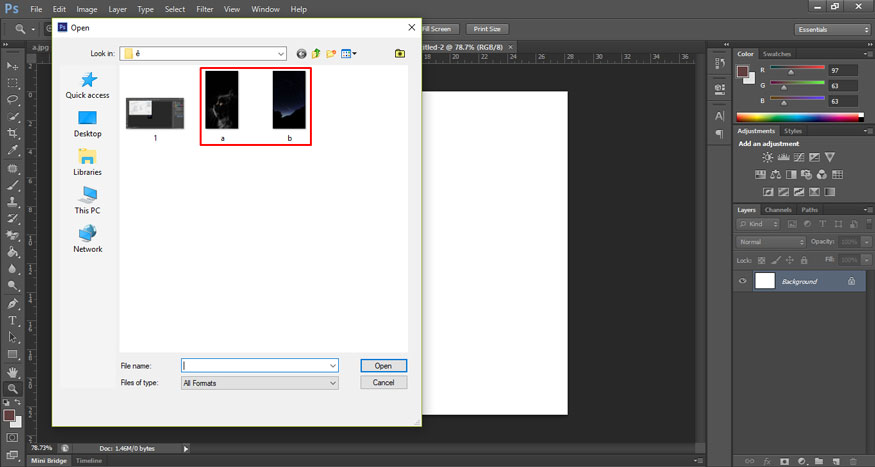This screenshot has width=875, height=467.
Task: Open the Color panel options menu
Action: [x=868, y=54]
